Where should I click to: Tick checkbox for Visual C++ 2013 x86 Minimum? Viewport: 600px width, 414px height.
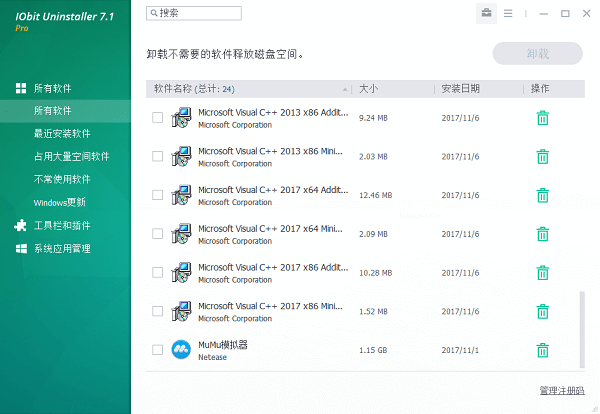(157, 156)
